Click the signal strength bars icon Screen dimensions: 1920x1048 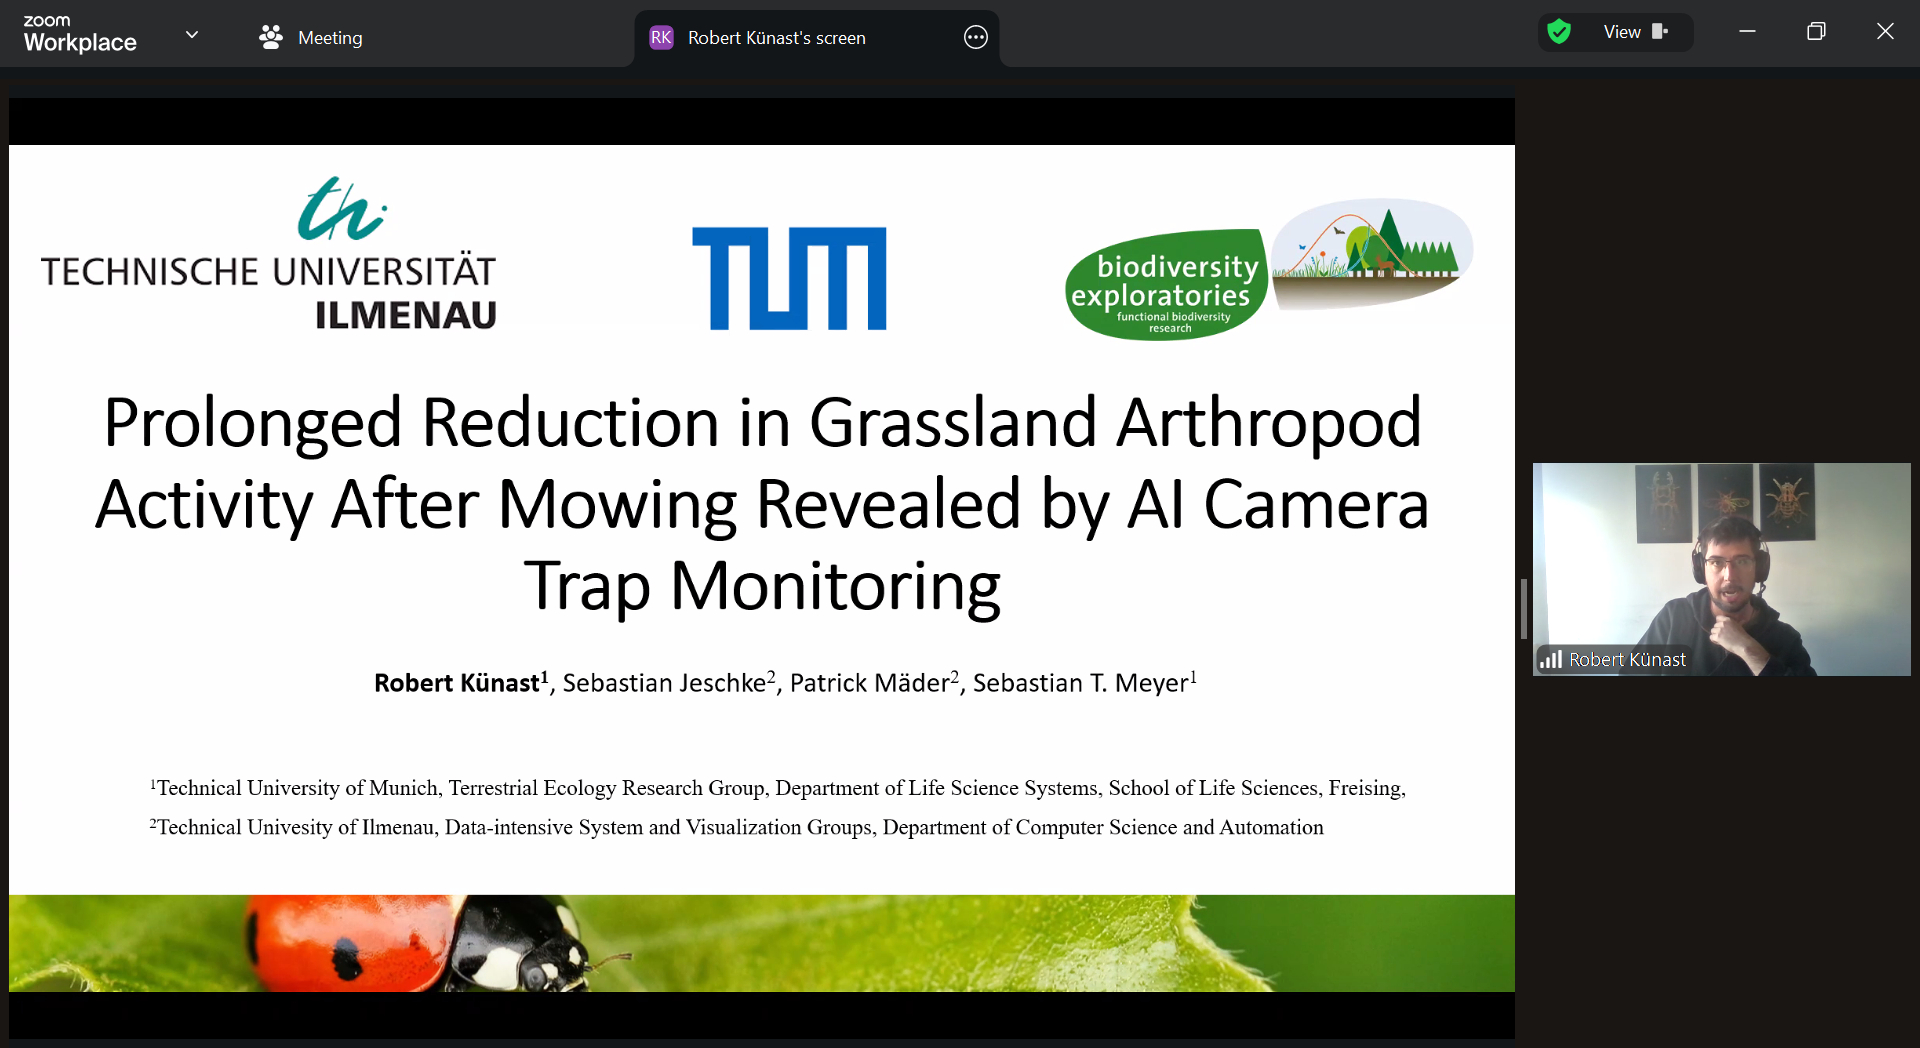(x=1551, y=660)
